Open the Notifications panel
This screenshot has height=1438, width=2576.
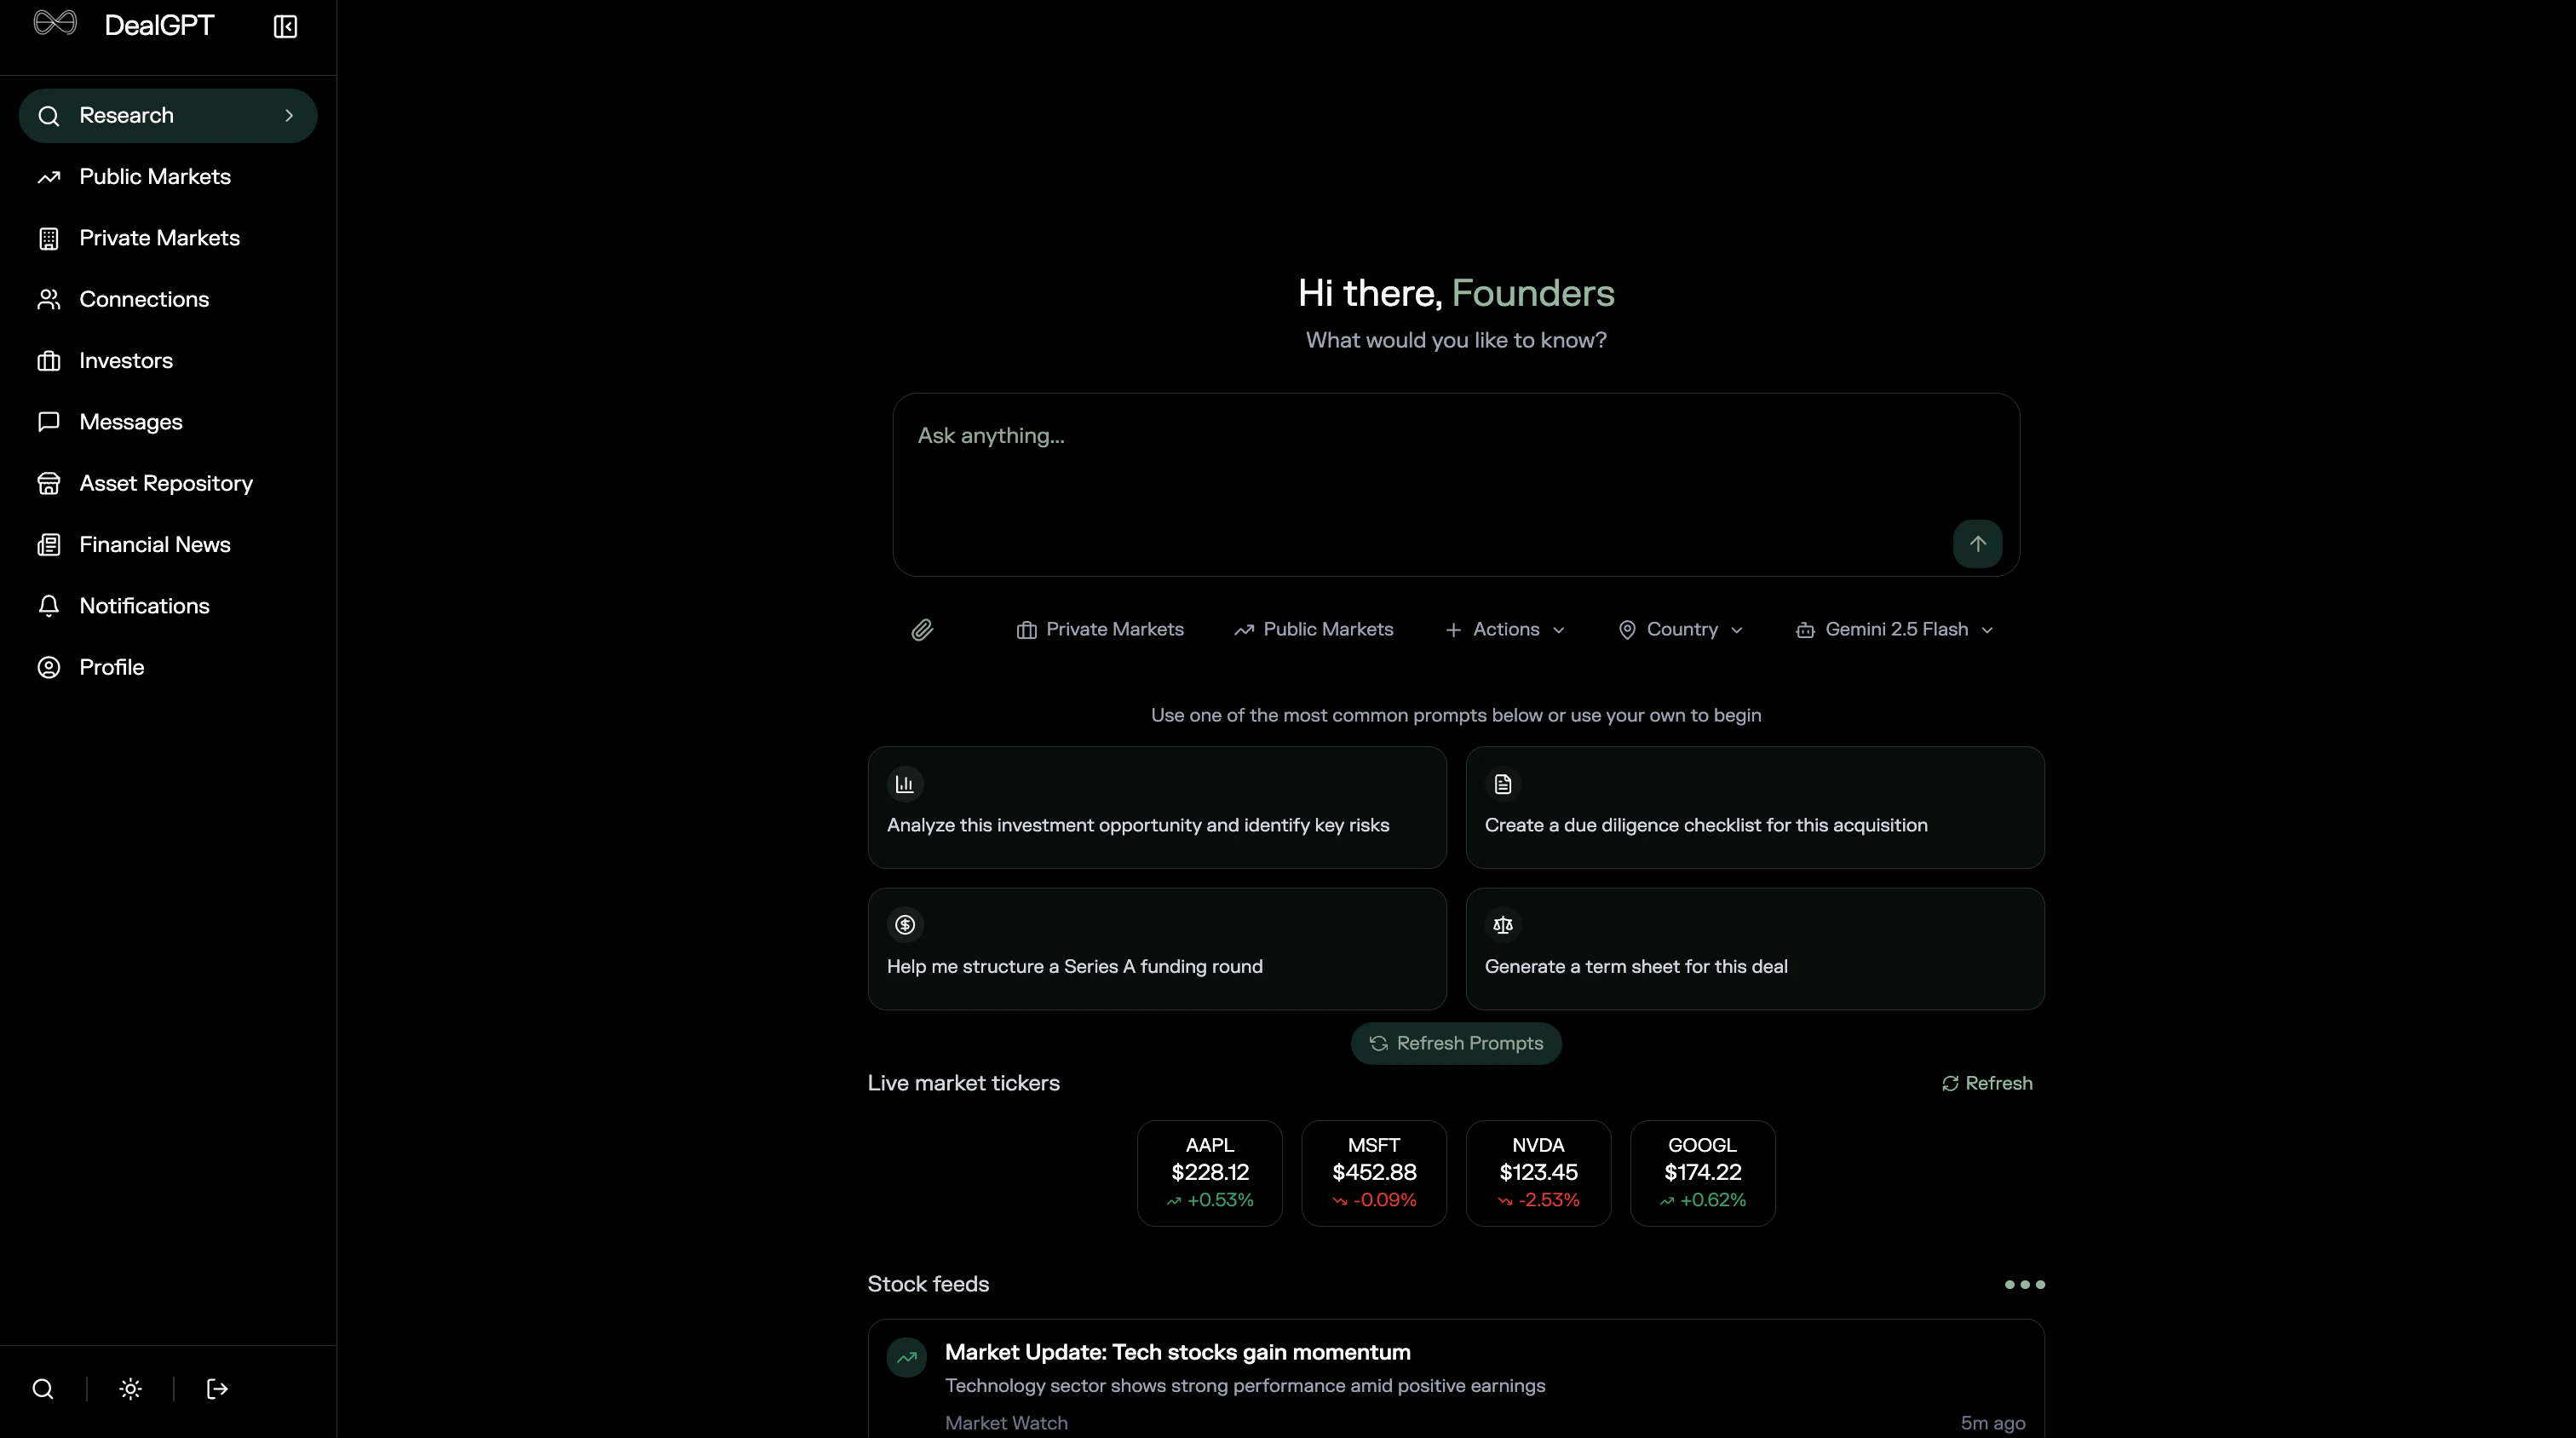pyautogui.click(x=144, y=605)
